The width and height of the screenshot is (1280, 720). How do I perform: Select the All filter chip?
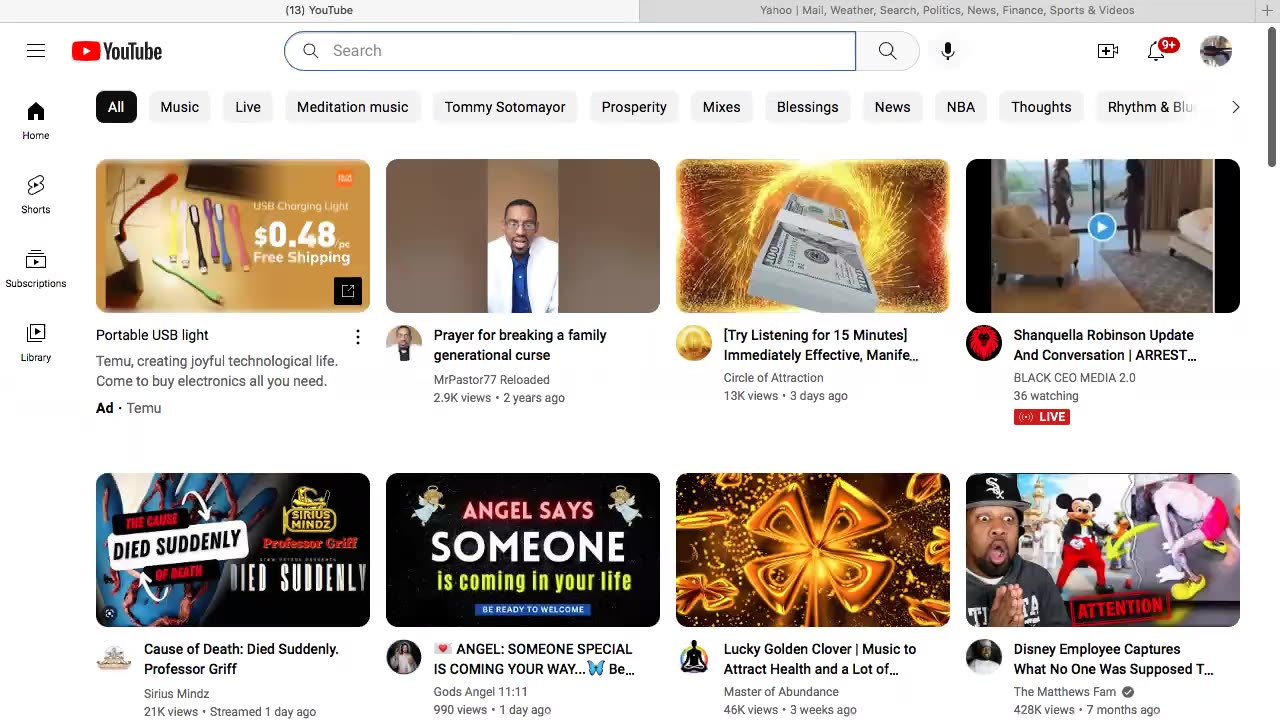click(116, 107)
